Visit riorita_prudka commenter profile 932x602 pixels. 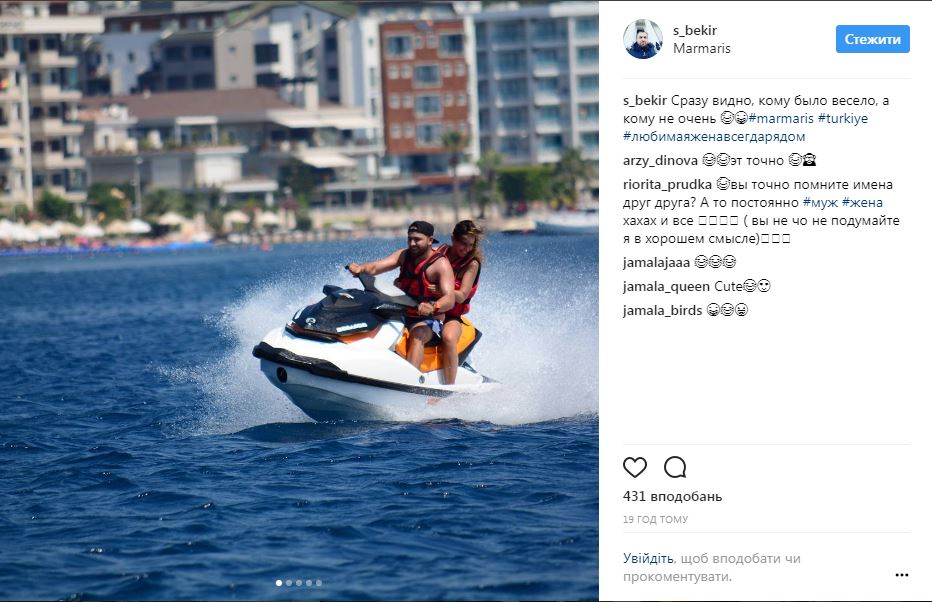coord(667,185)
